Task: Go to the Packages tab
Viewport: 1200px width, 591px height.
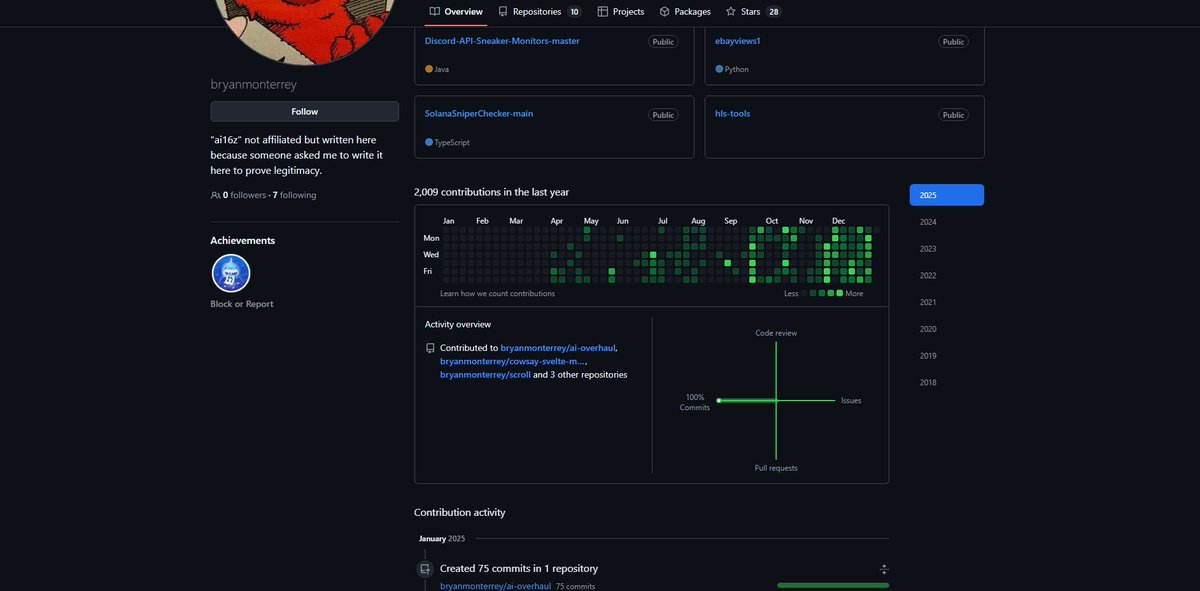Action: click(685, 12)
